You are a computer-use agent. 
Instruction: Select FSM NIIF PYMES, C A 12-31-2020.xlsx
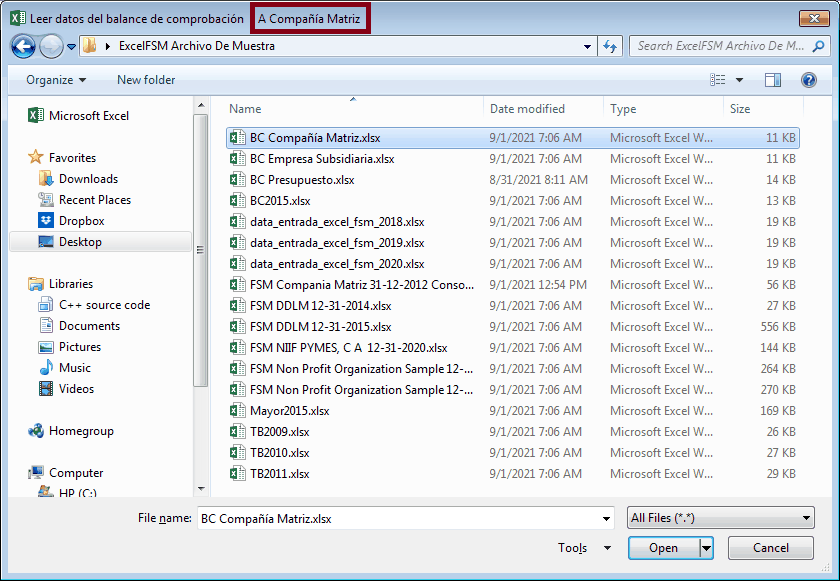pos(513,348)
